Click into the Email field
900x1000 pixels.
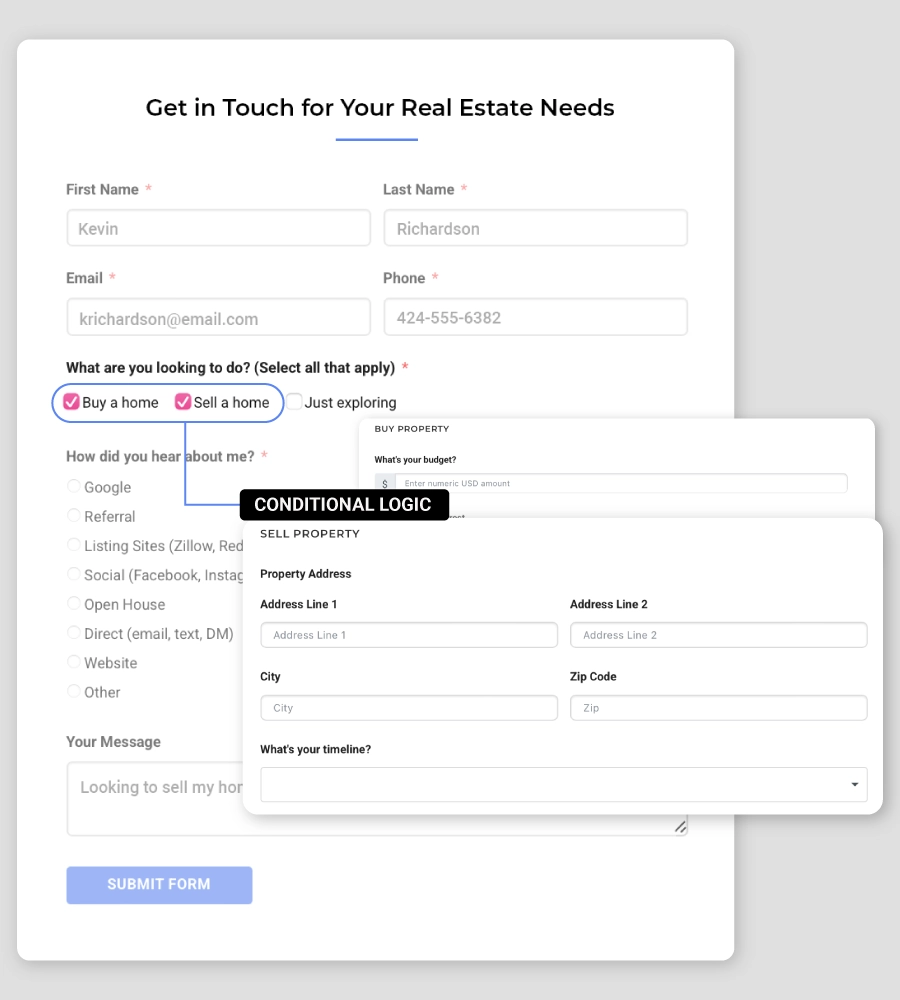(x=218, y=318)
